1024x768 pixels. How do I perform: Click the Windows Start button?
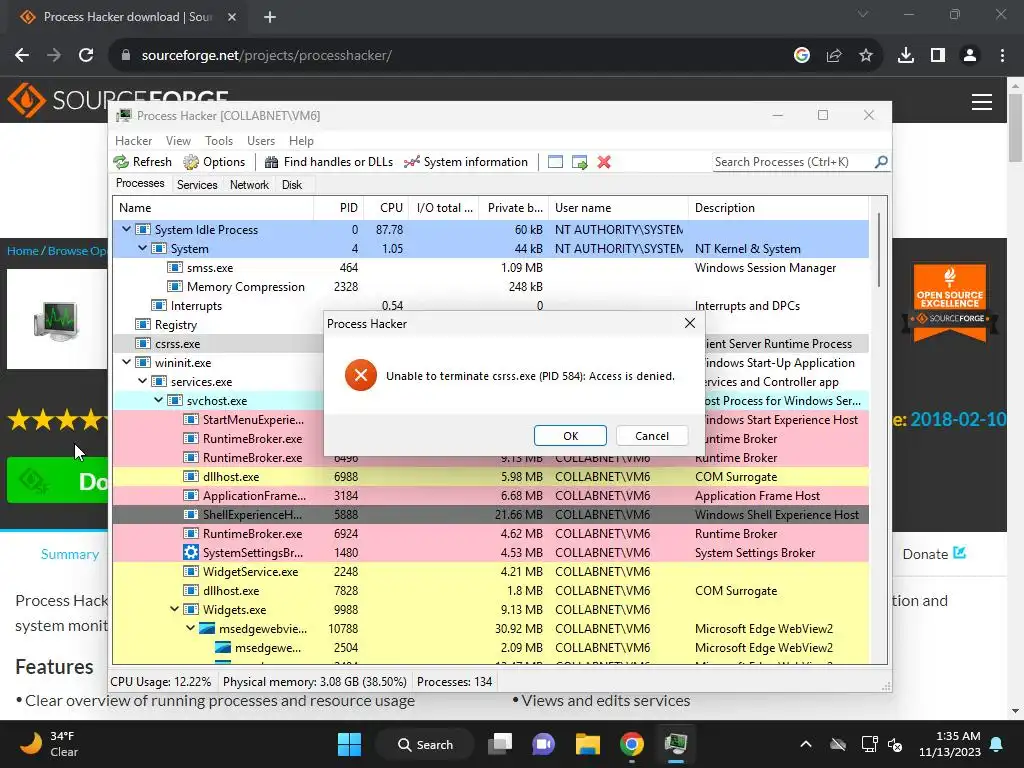coord(349,744)
